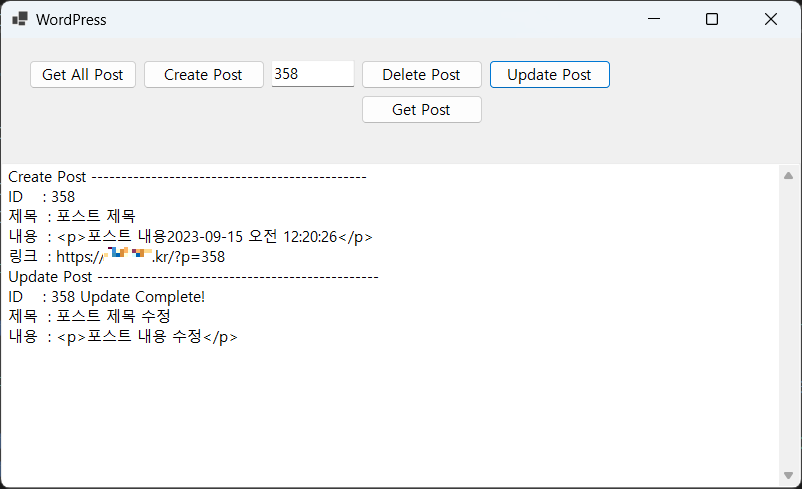Click the 'Update Post ----' header line
The width and height of the screenshot is (802, 489).
(193, 277)
